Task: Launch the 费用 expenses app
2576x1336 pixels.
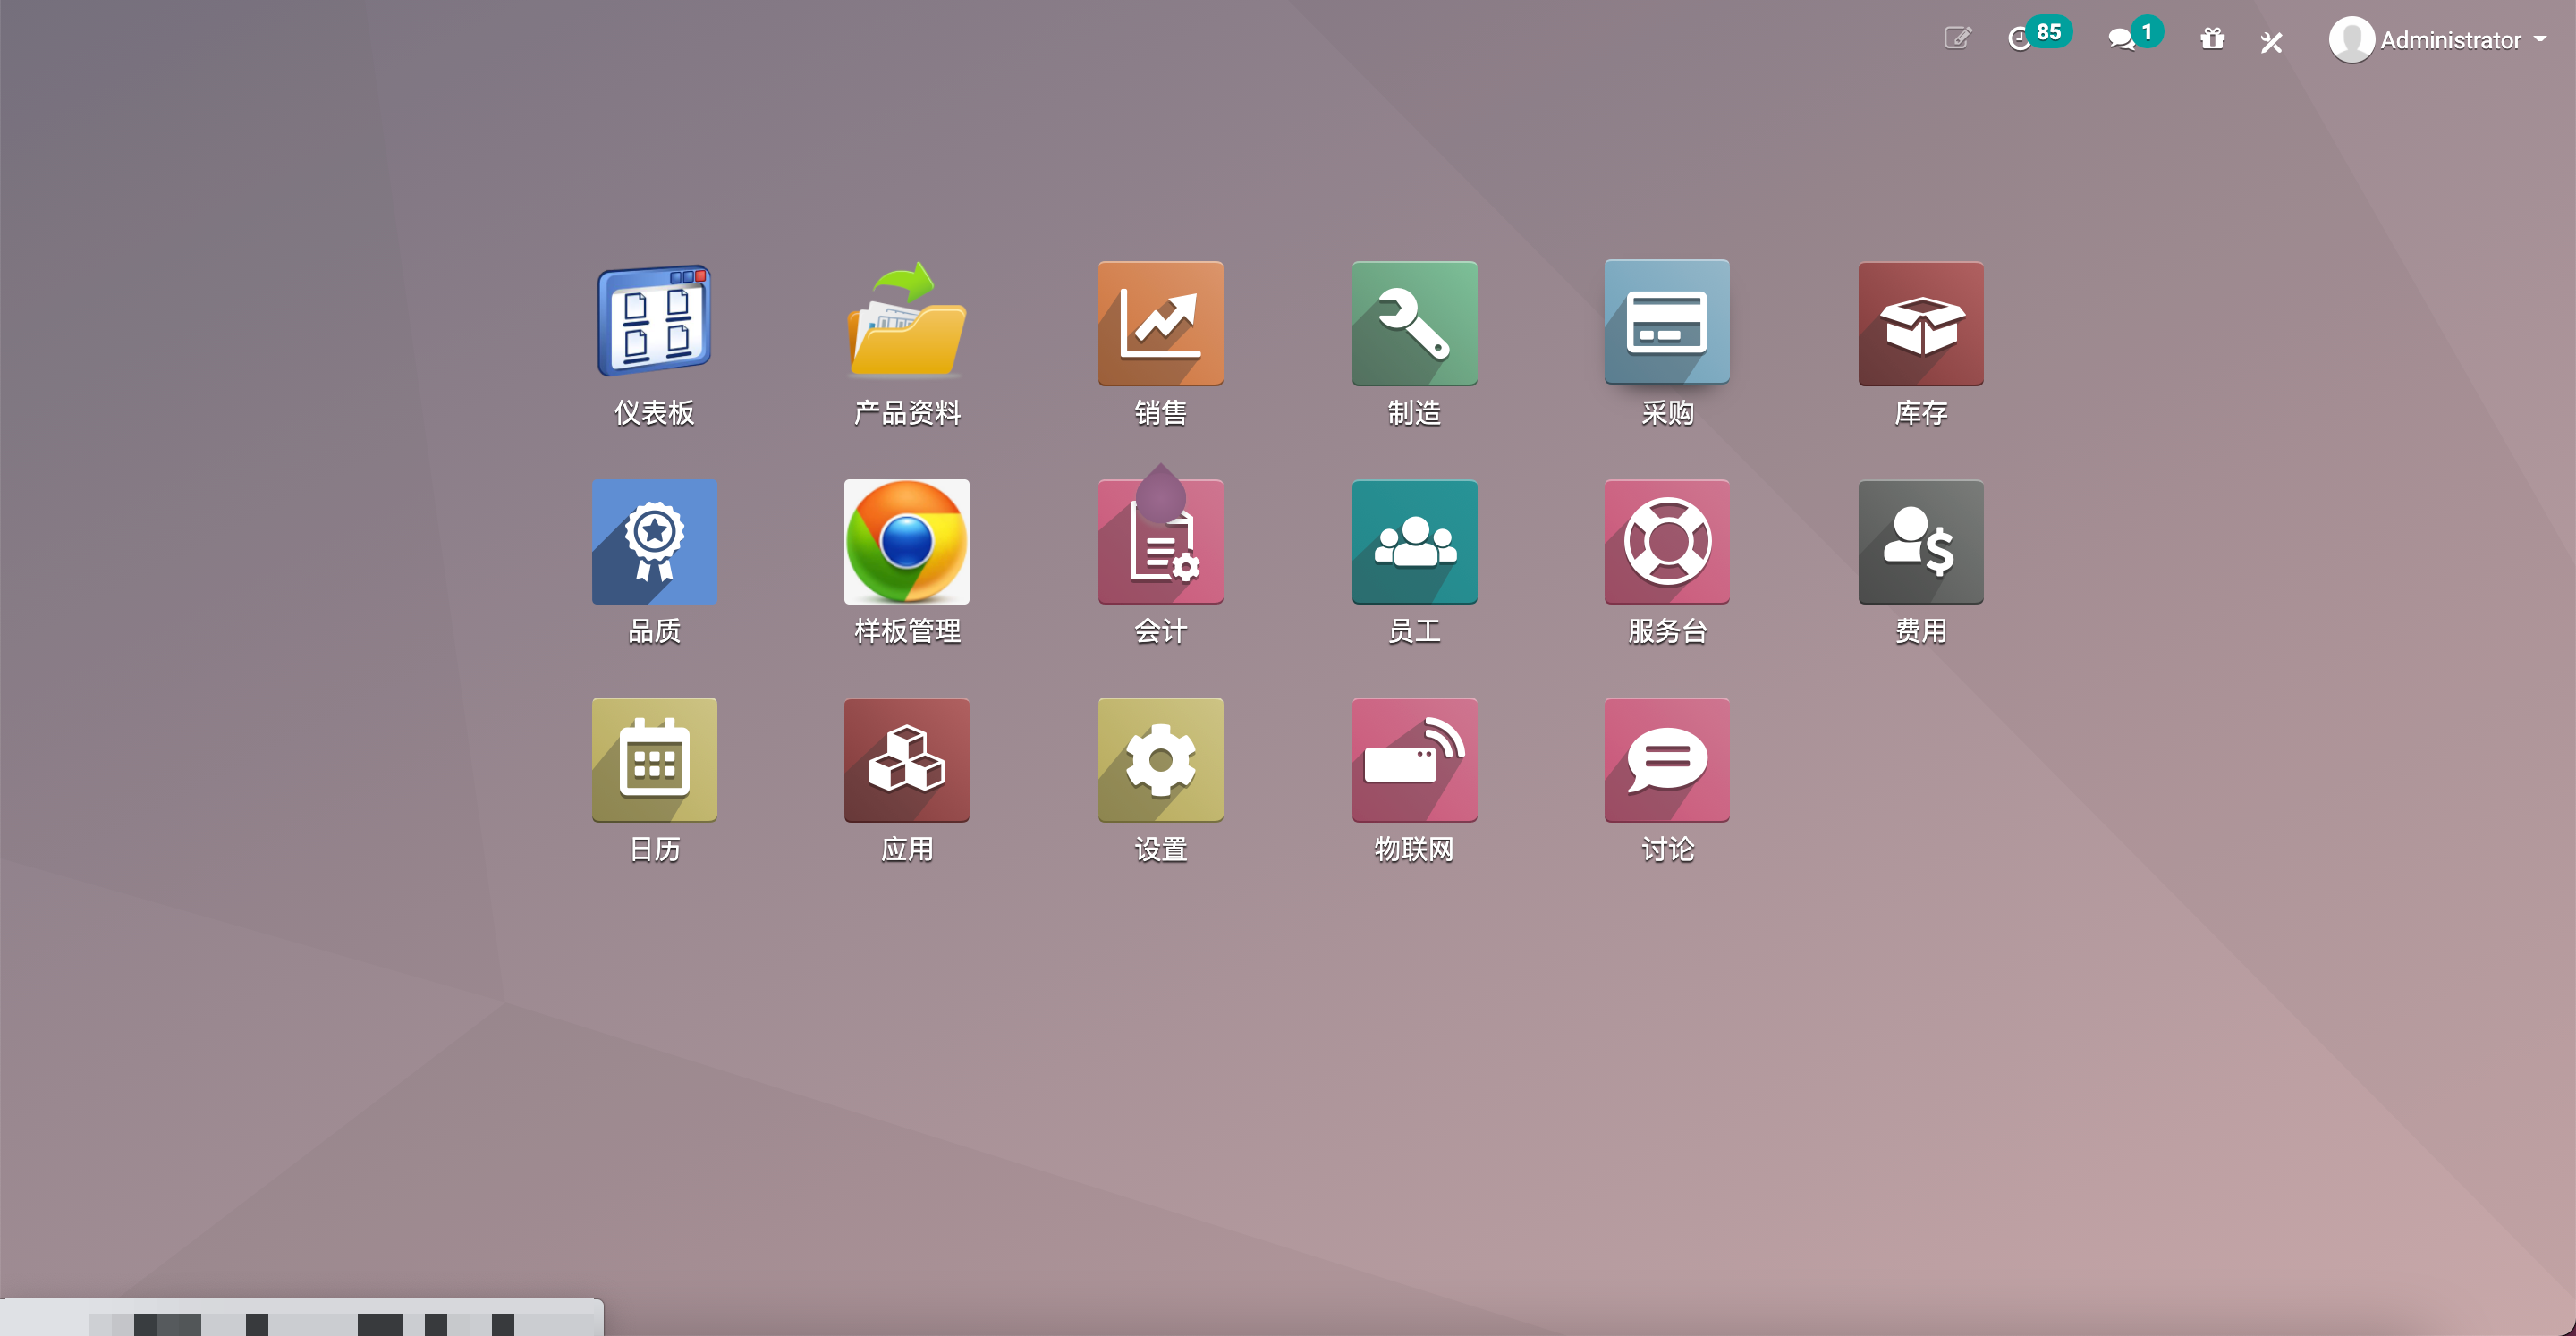Action: point(1920,541)
